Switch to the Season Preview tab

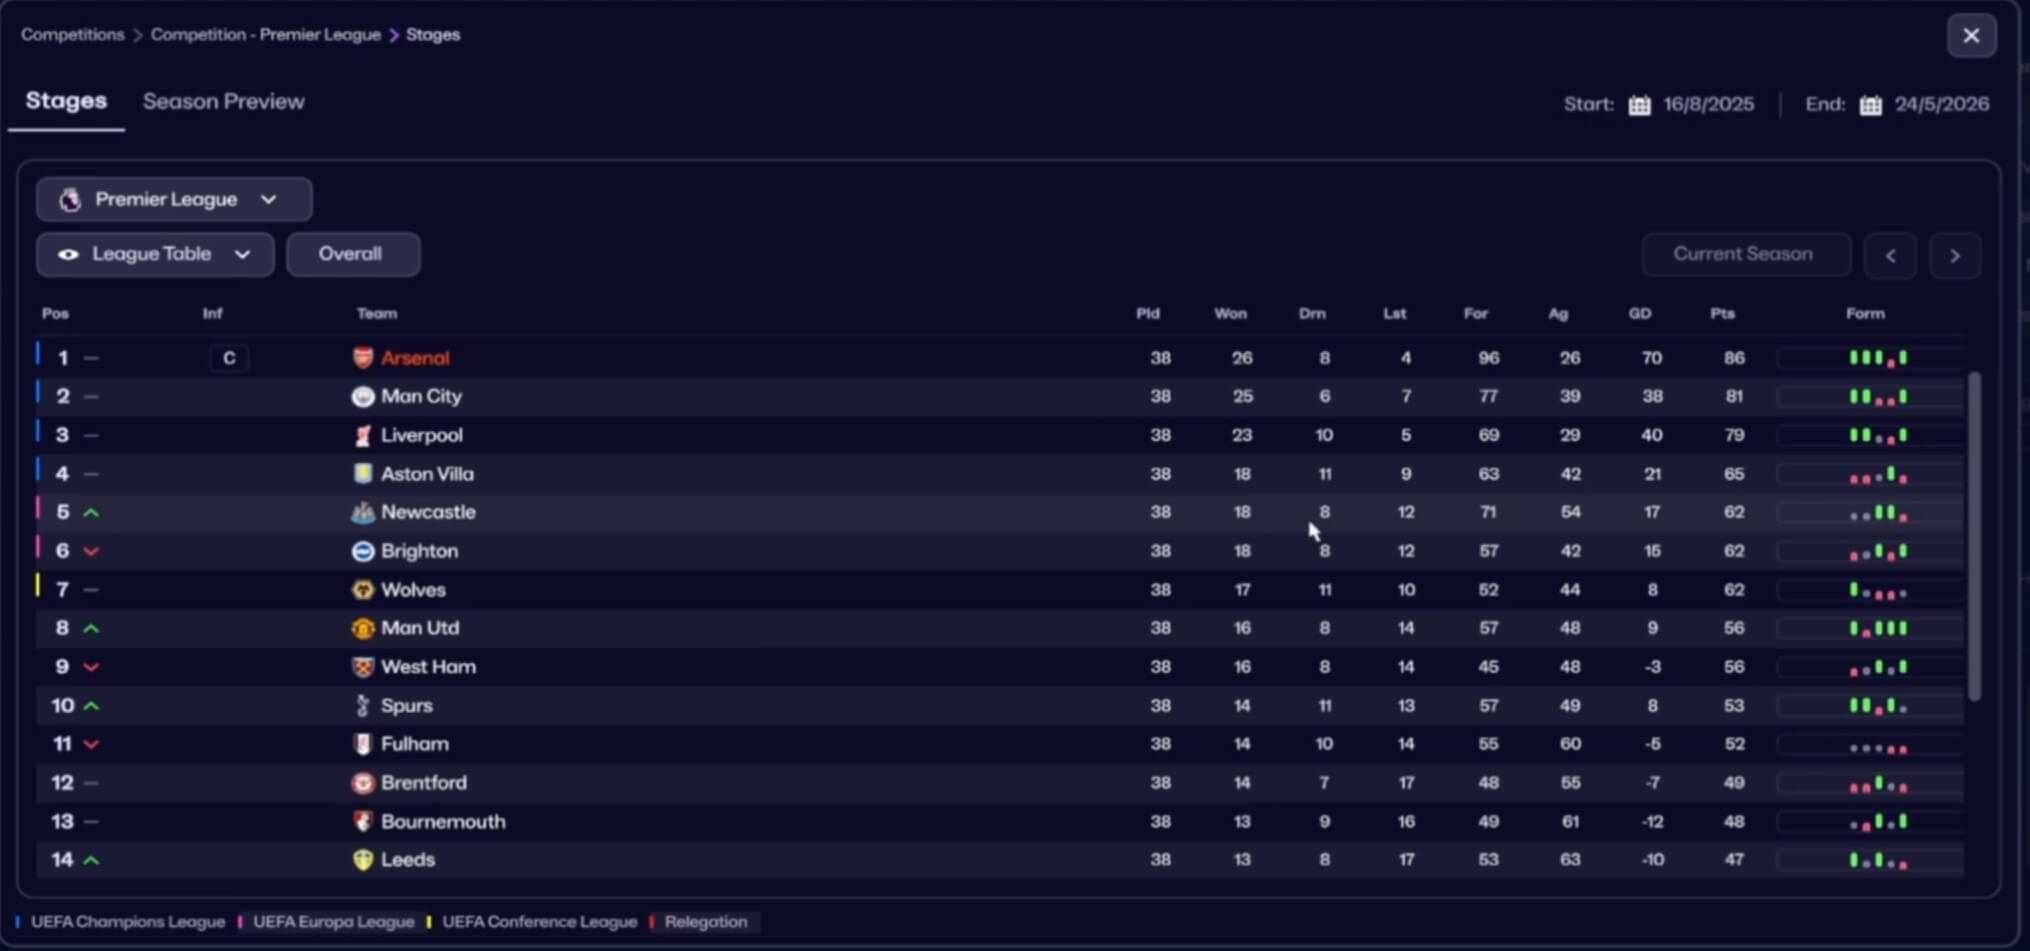223,102
